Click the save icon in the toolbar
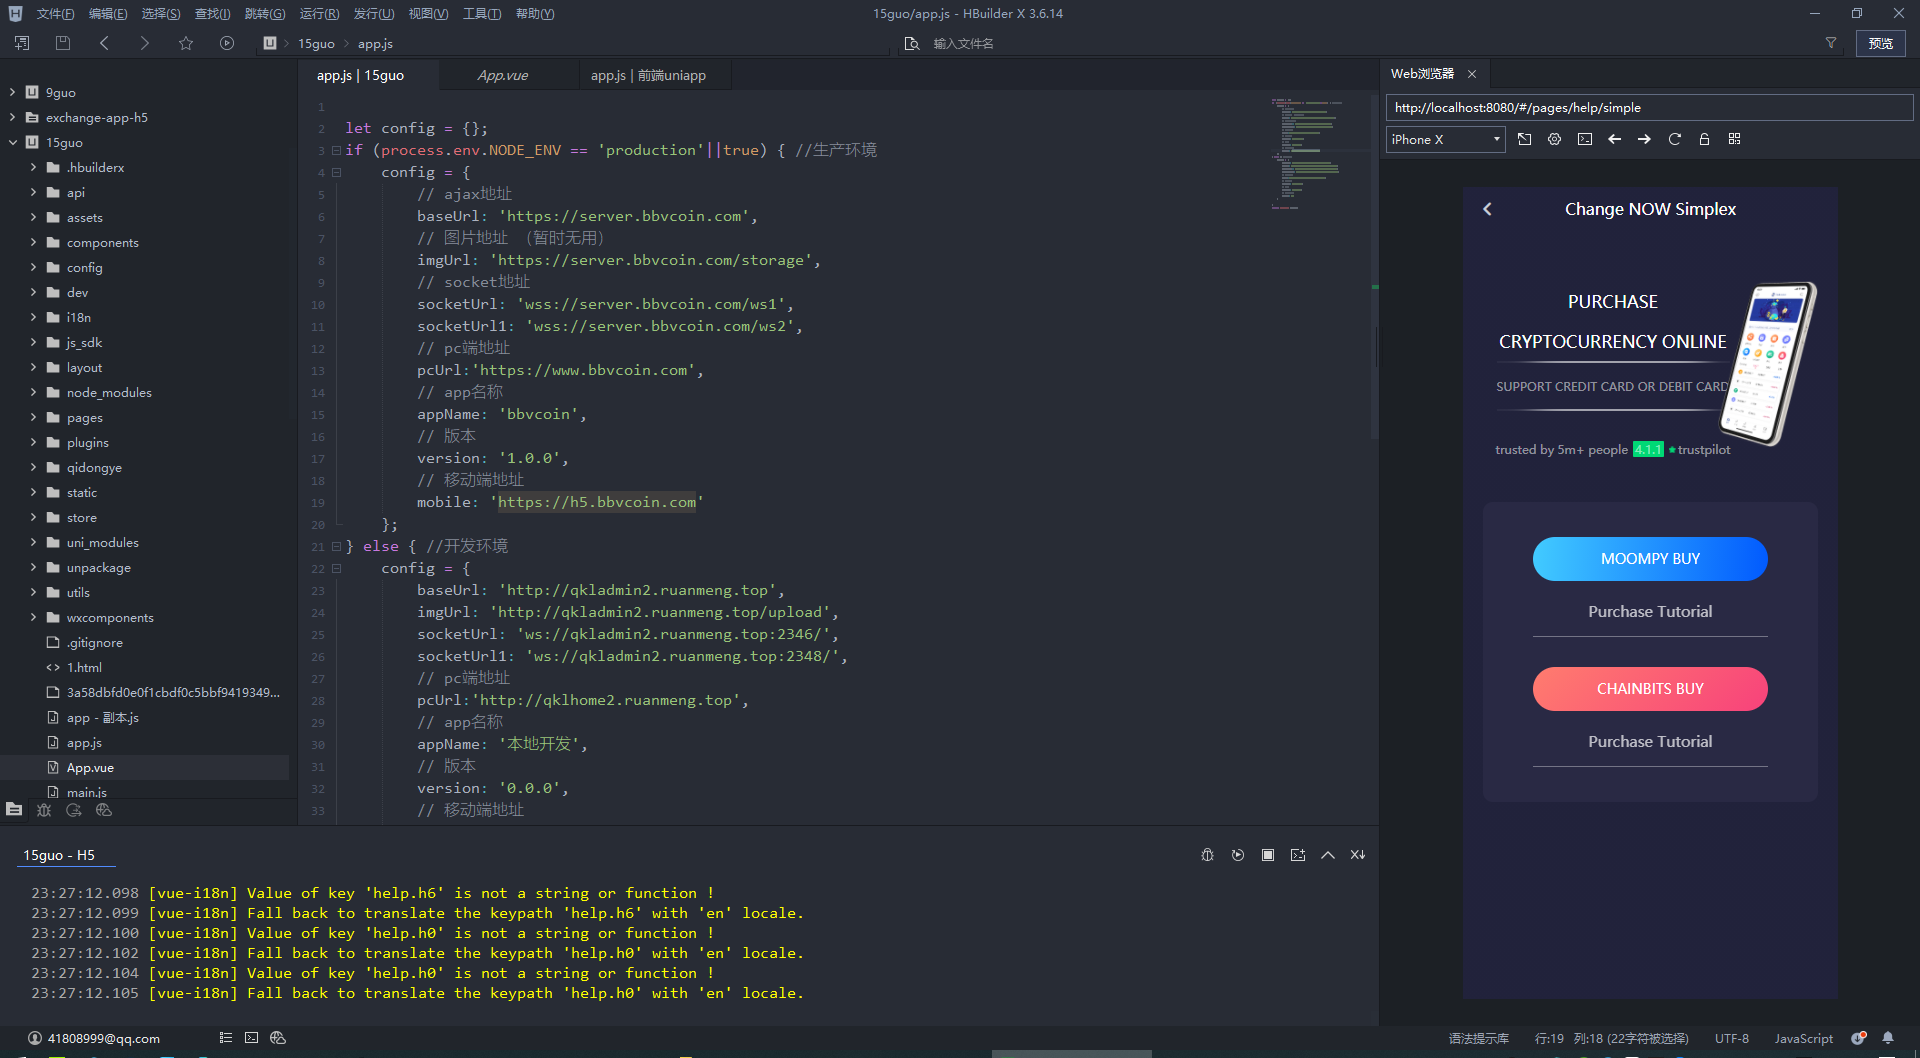The image size is (1920, 1058). [x=63, y=43]
